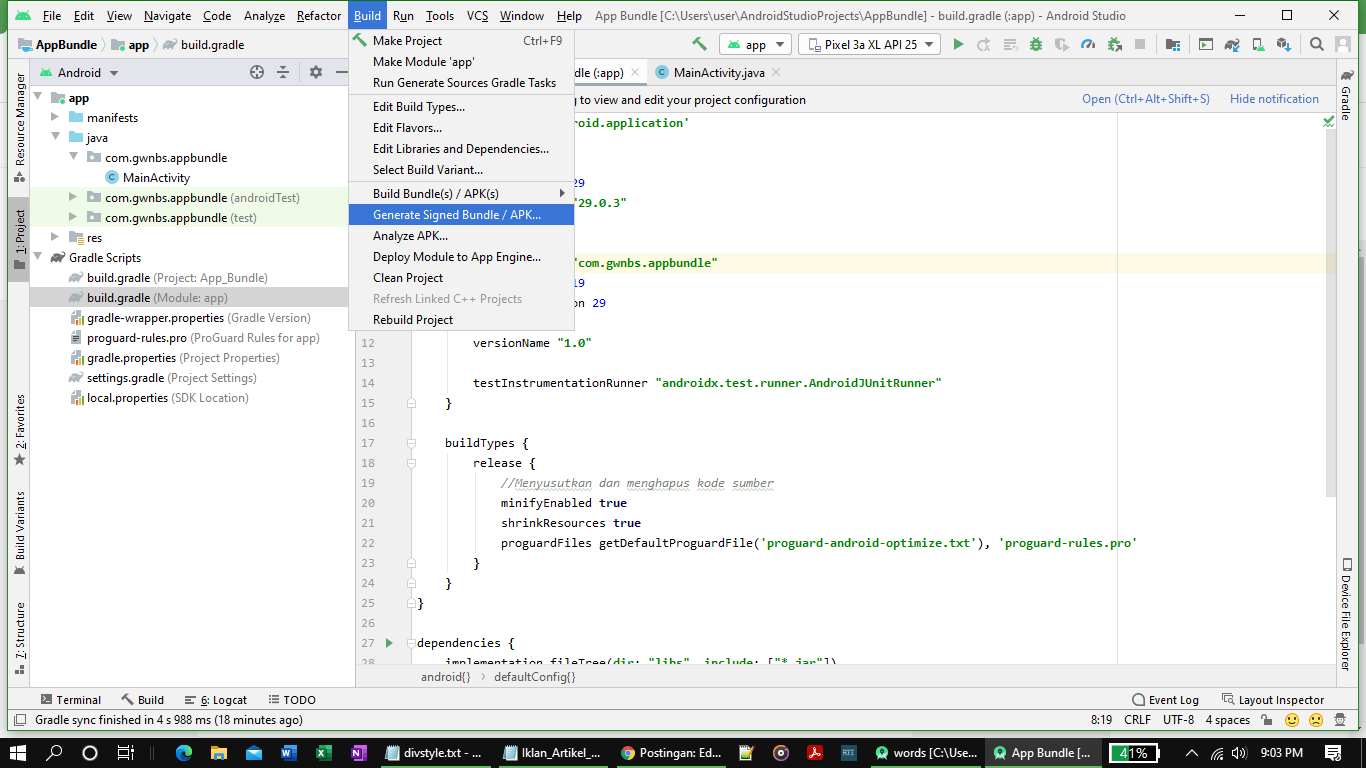Collapse all nodes using the Project panel icon
This screenshot has width=1366, height=768.
pyautogui.click(x=282, y=72)
